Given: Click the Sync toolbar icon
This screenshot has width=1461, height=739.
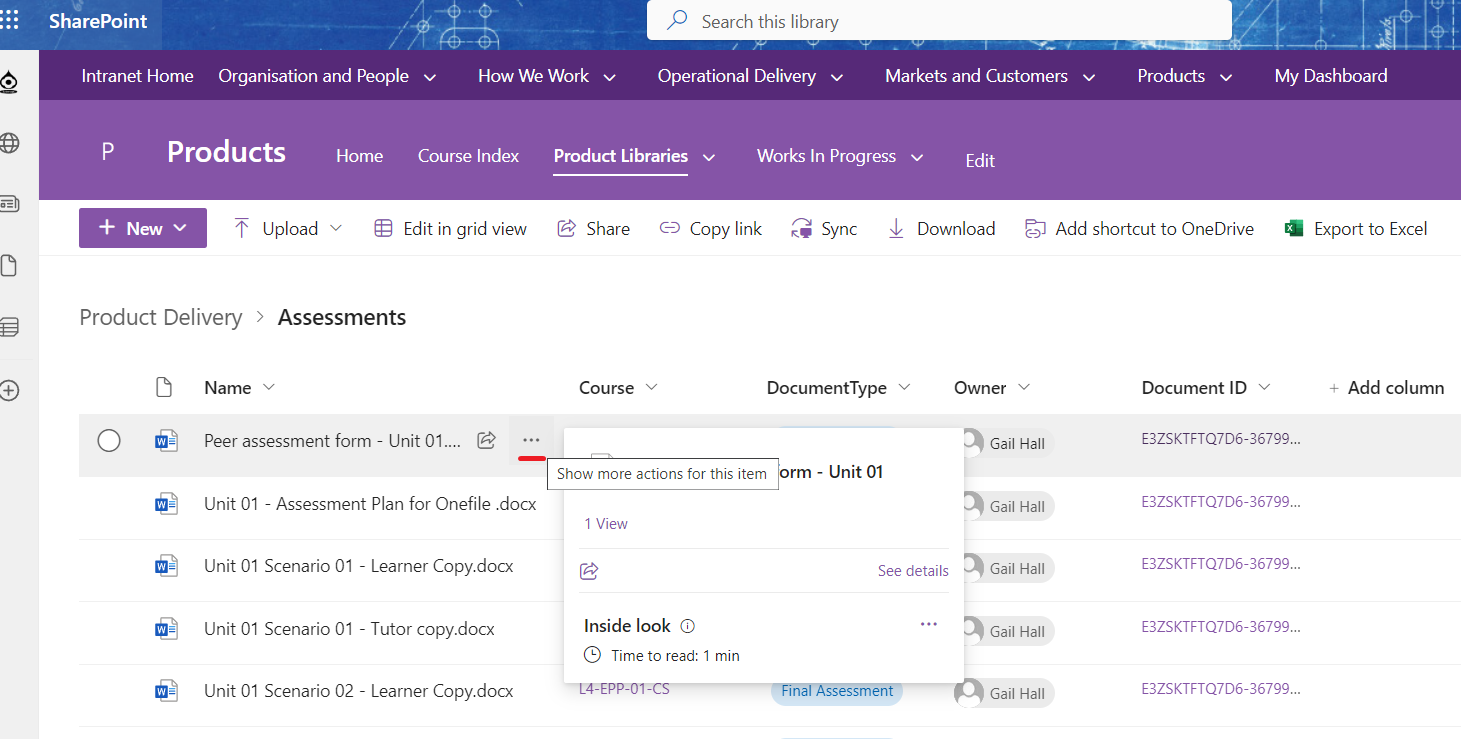Looking at the screenshot, I should pyautogui.click(x=801, y=229).
